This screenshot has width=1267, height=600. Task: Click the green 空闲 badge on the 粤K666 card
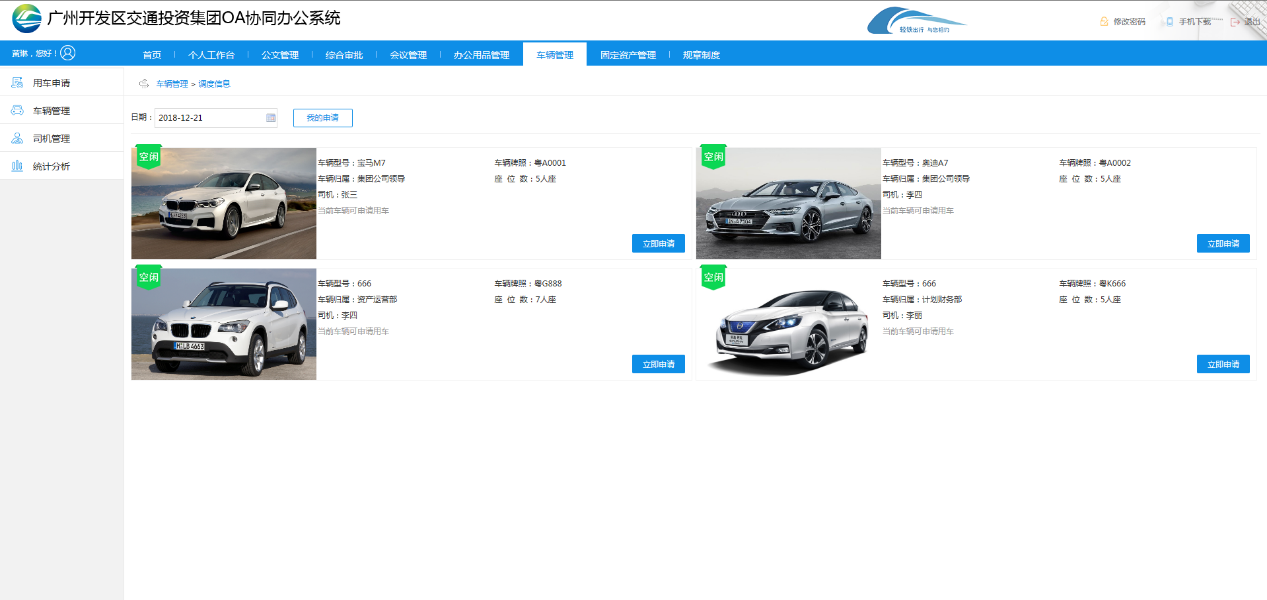click(713, 278)
